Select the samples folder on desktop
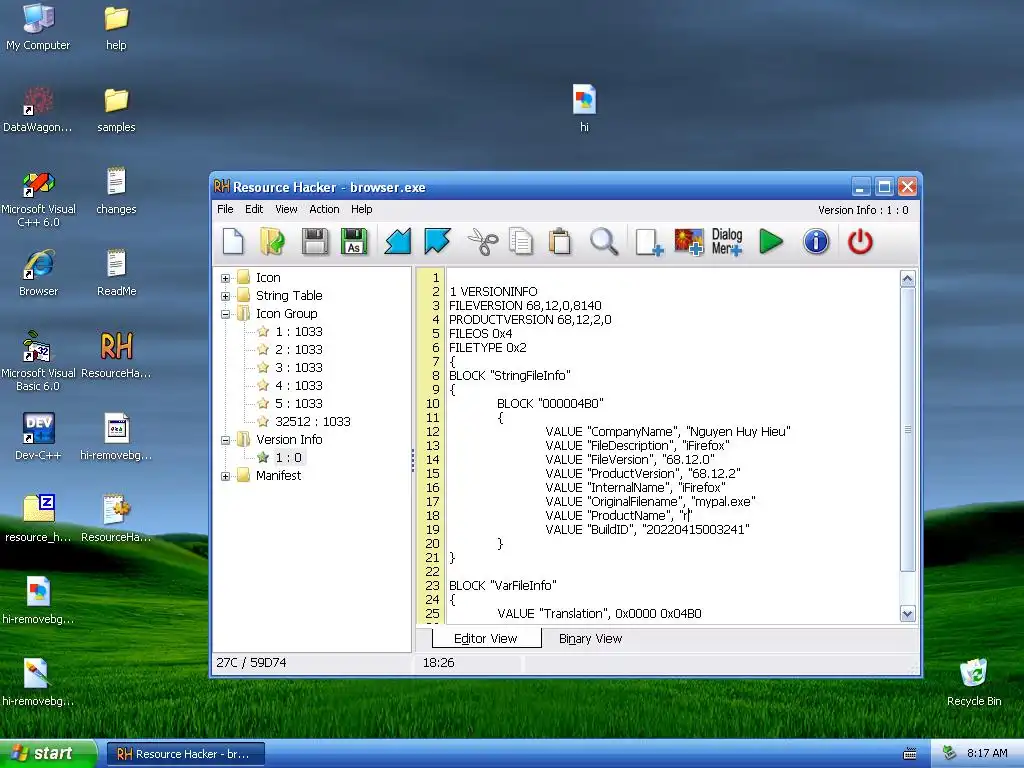 116,108
